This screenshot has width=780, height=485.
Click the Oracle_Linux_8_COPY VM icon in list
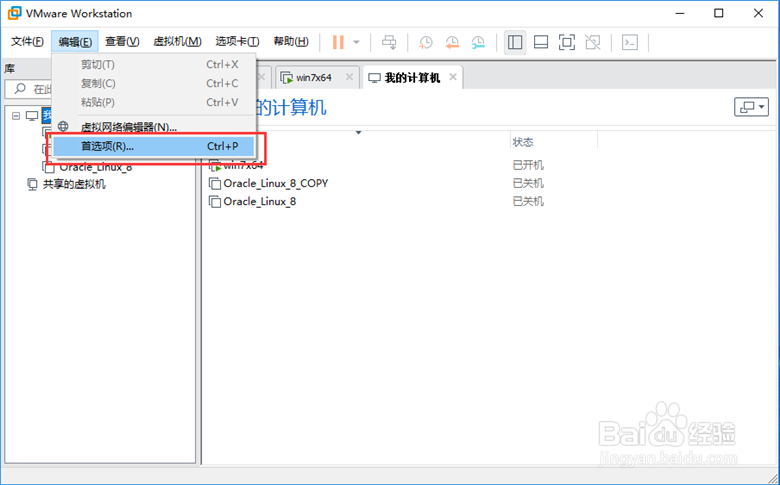pyautogui.click(x=214, y=184)
